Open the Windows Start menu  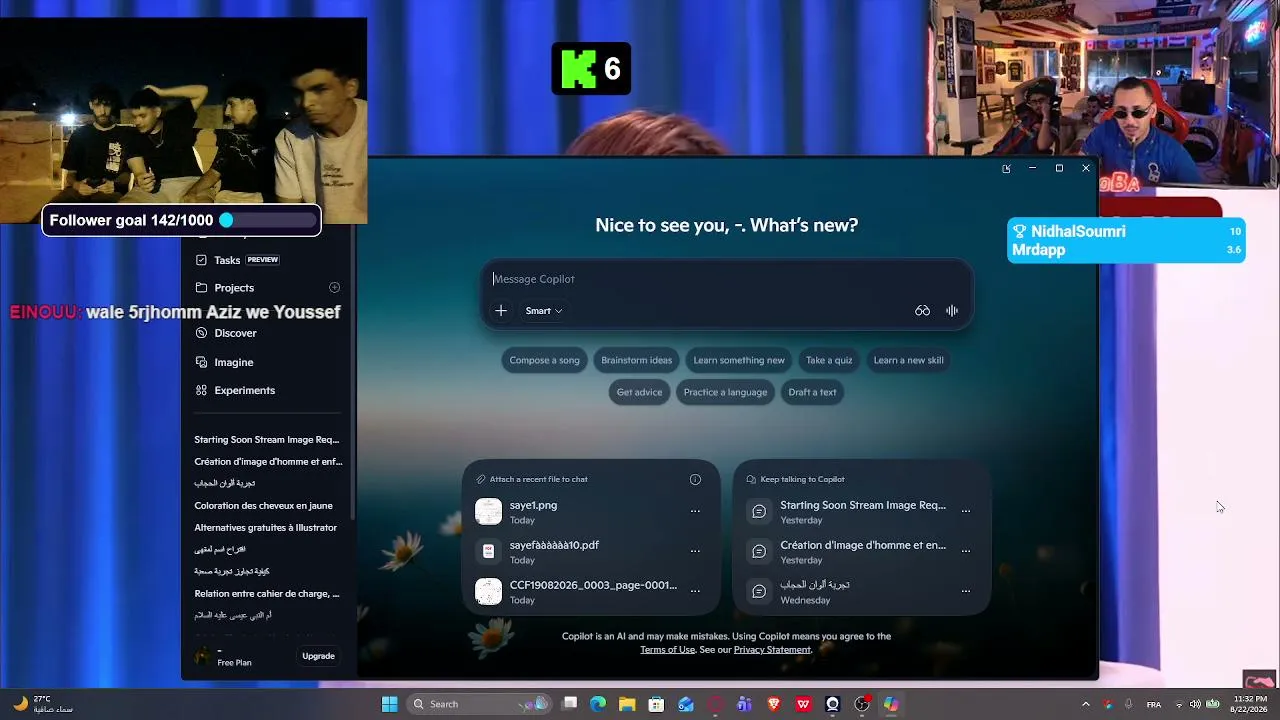(389, 704)
